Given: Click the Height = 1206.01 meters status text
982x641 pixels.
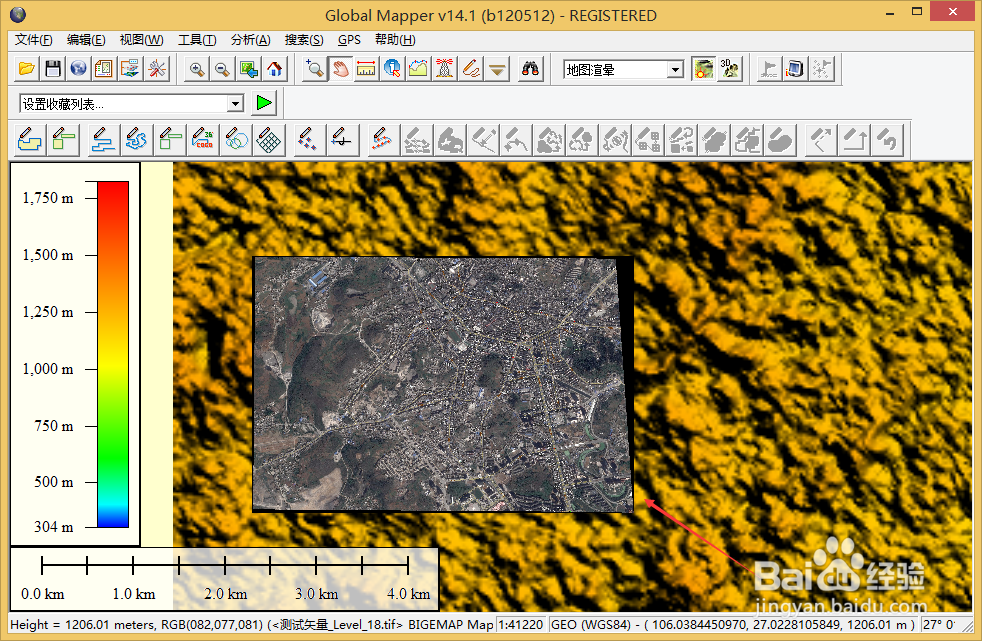Looking at the screenshot, I should (82, 625).
